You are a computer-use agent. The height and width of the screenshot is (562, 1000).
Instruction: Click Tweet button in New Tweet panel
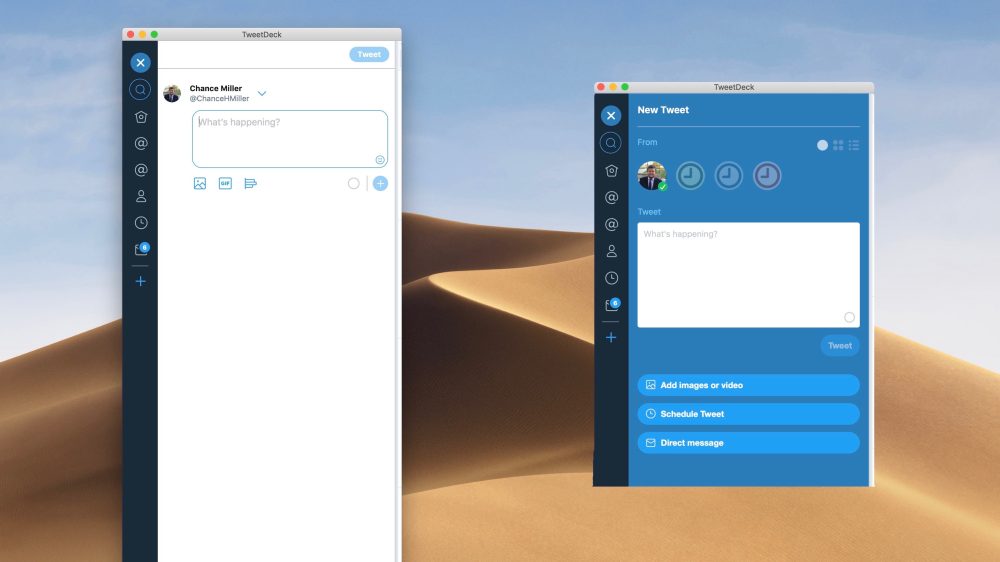coord(839,346)
